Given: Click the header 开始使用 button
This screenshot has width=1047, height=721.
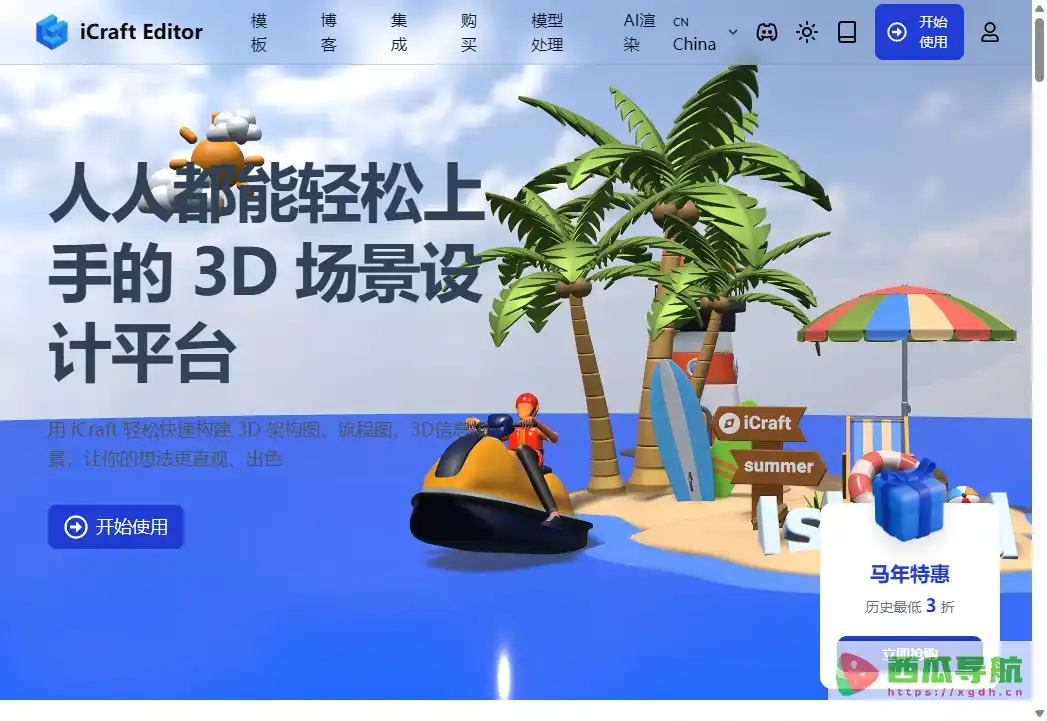Looking at the screenshot, I should (919, 31).
